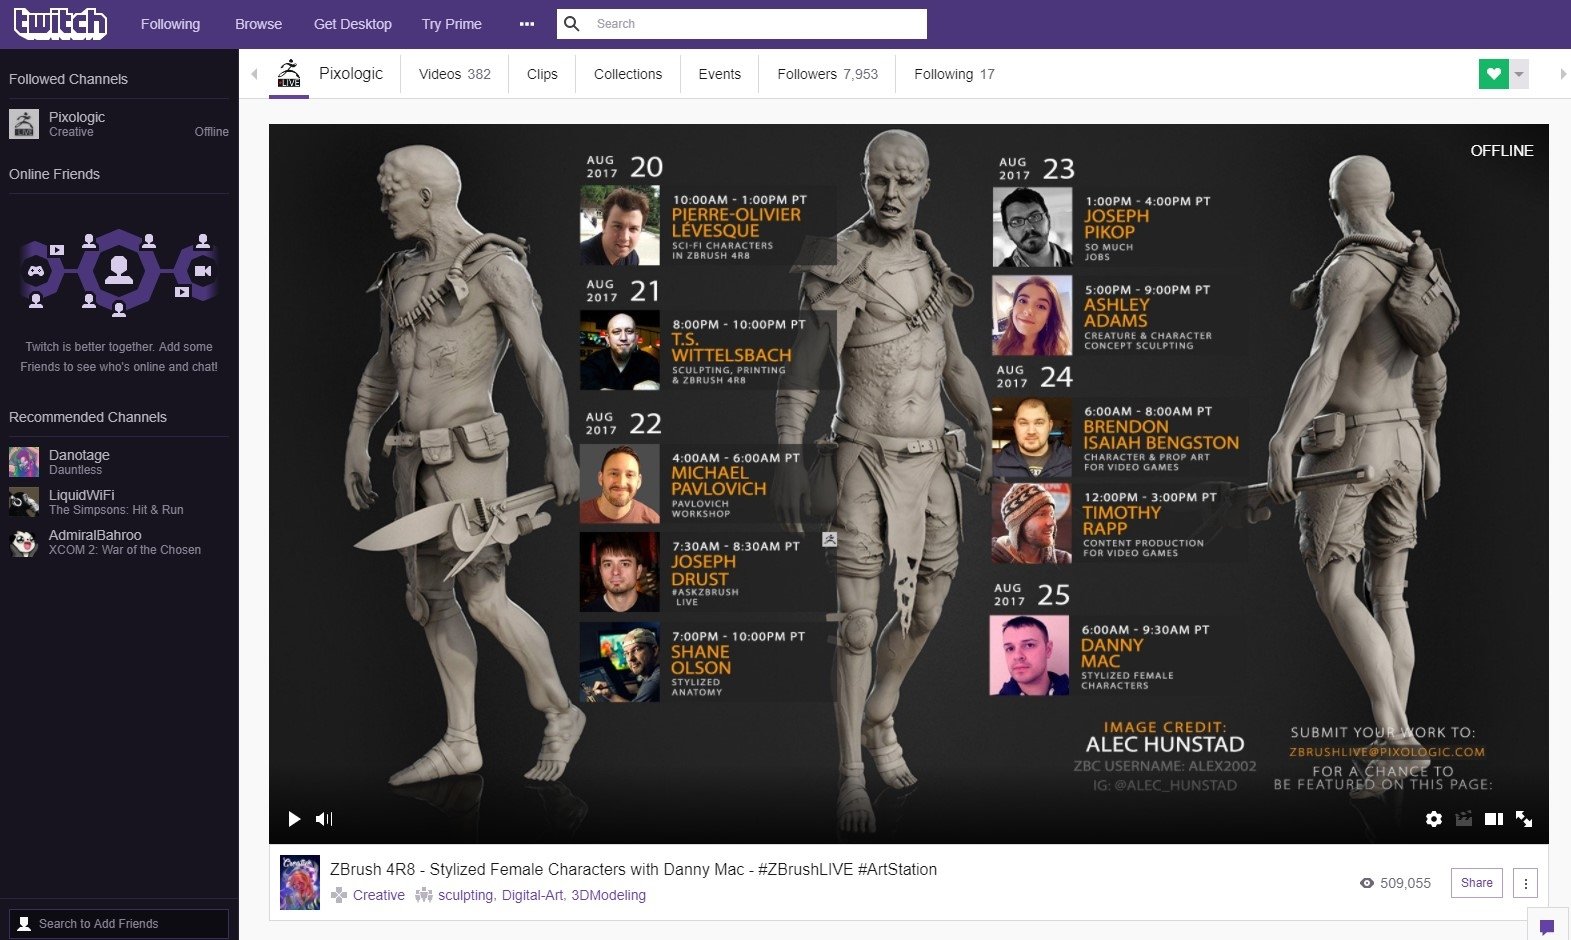Click 'XCOM 2: War of the Chosen' text
This screenshot has height=940, width=1571.
pyautogui.click(x=125, y=550)
